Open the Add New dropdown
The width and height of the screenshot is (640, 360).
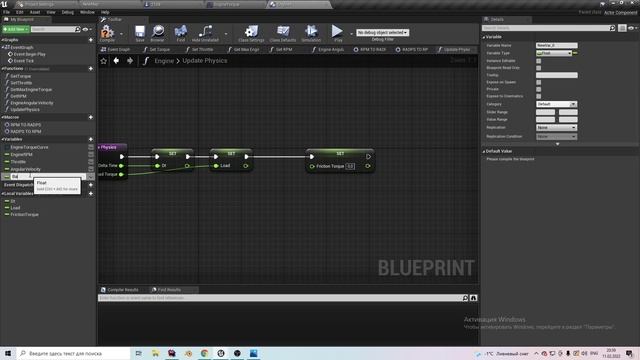[x=16, y=29]
